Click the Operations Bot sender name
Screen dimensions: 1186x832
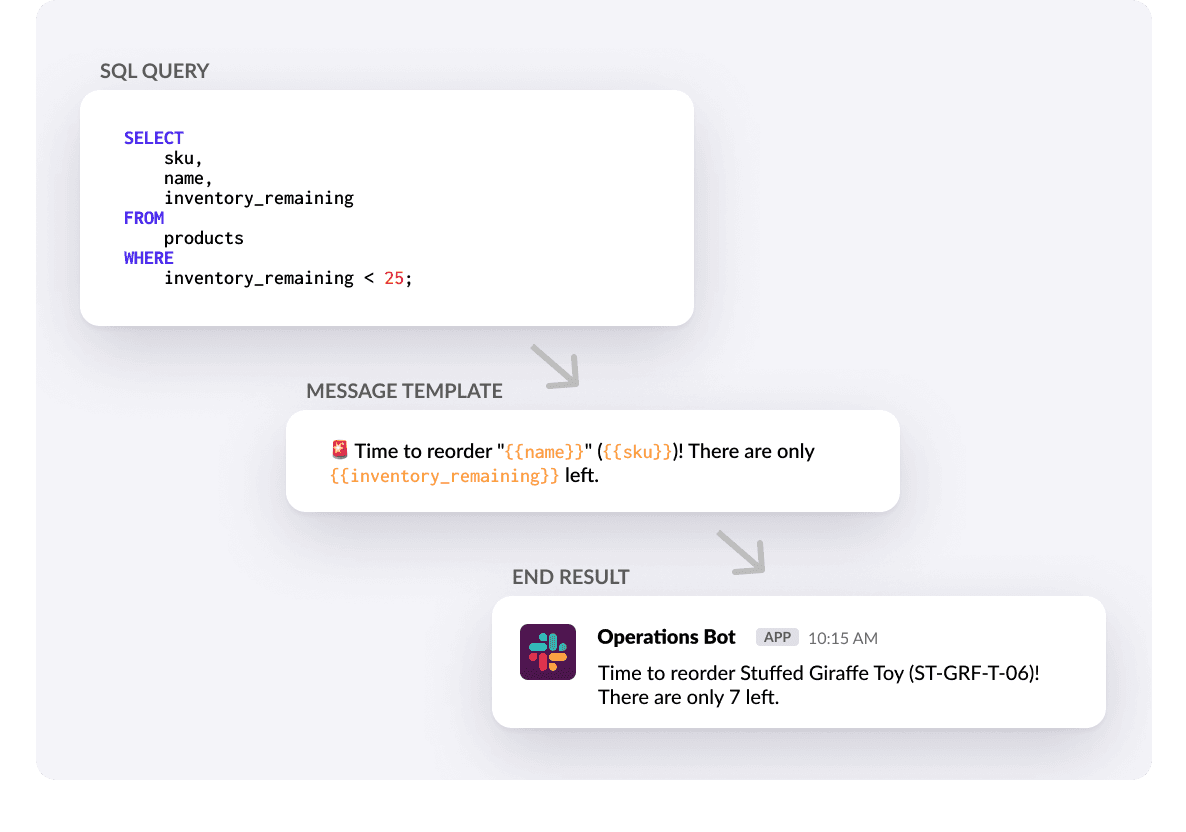coord(666,637)
